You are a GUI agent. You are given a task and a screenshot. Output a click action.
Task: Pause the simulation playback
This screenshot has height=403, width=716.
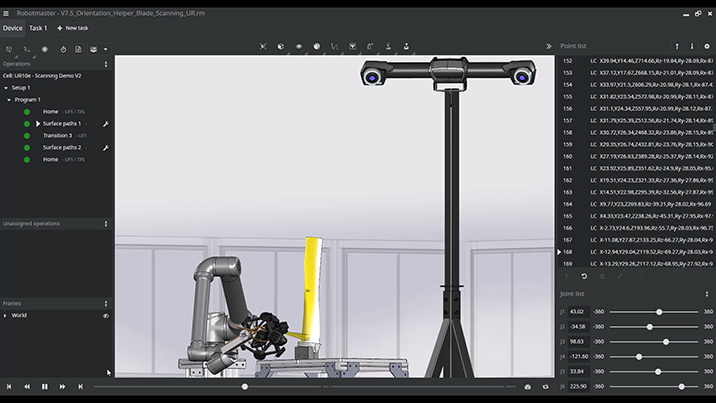[x=45, y=386]
